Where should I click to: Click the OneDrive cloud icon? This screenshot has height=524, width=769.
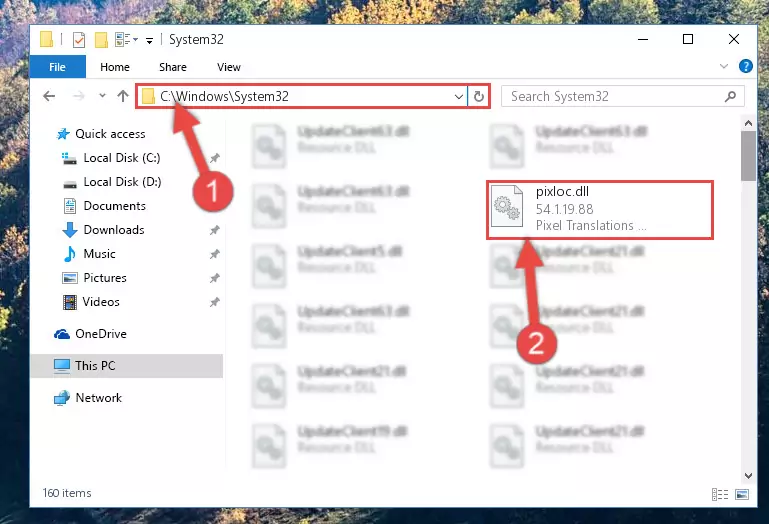(62, 334)
